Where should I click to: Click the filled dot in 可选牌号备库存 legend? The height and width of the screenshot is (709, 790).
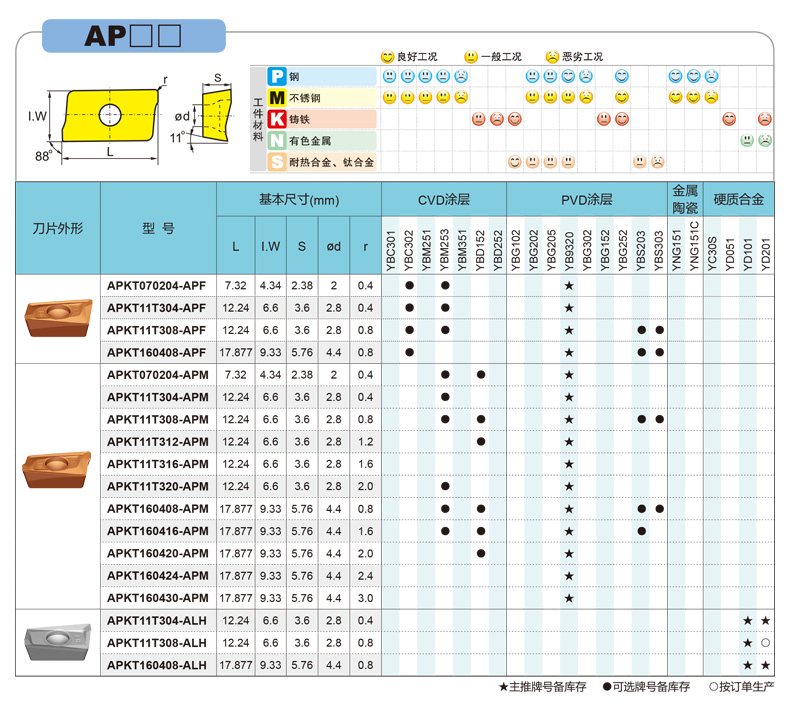click(607, 687)
